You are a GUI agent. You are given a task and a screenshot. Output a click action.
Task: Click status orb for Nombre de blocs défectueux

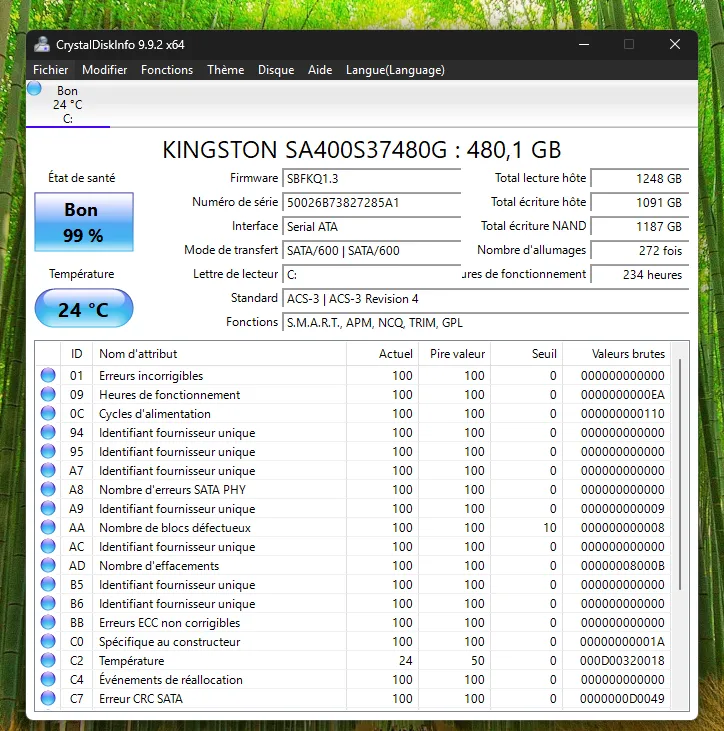[x=48, y=527]
